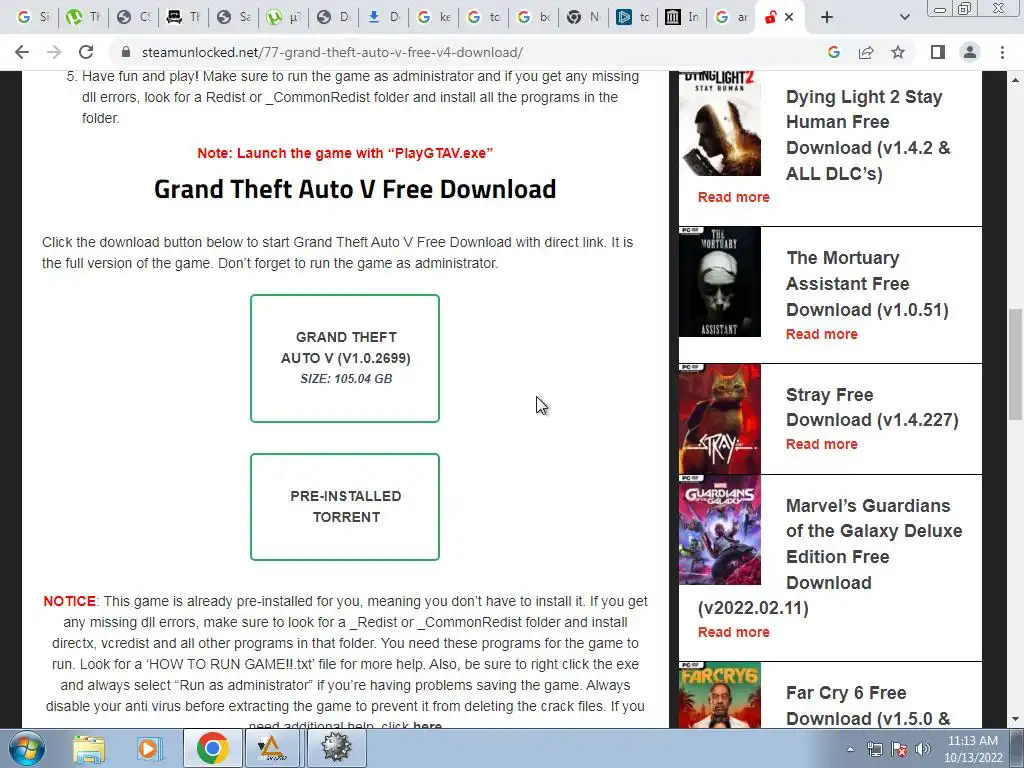Click Read more under Dying Light 2
The width and height of the screenshot is (1024, 768).
point(733,197)
